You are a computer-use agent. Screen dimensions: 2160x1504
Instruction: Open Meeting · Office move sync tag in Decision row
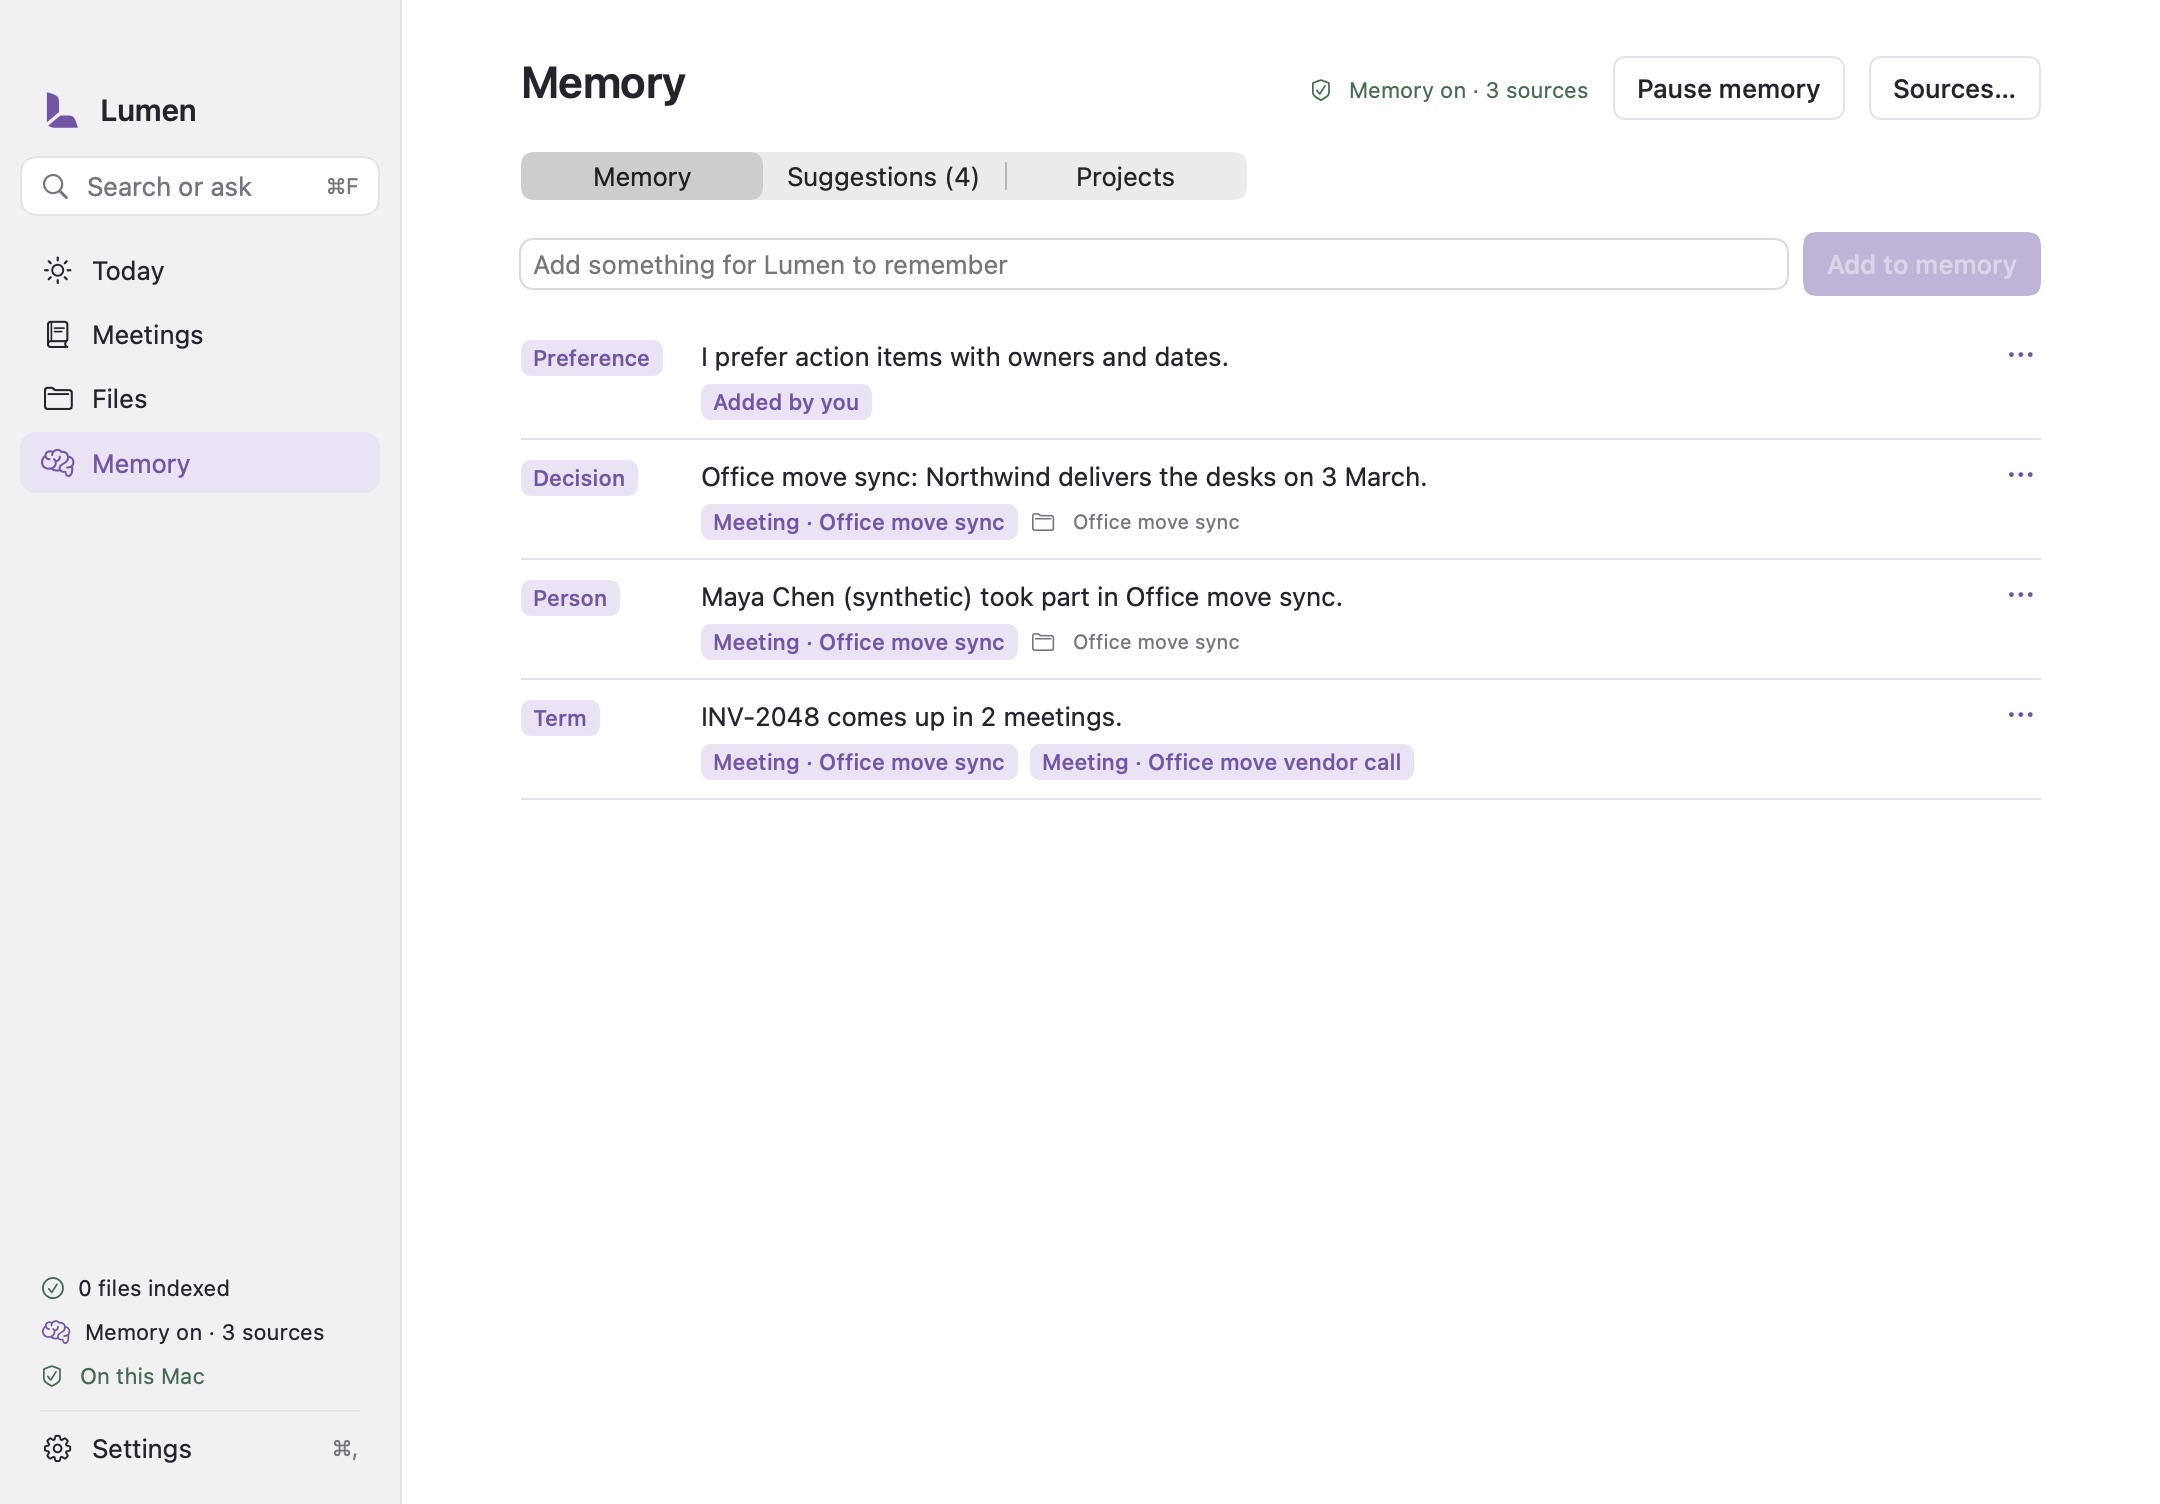point(859,522)
